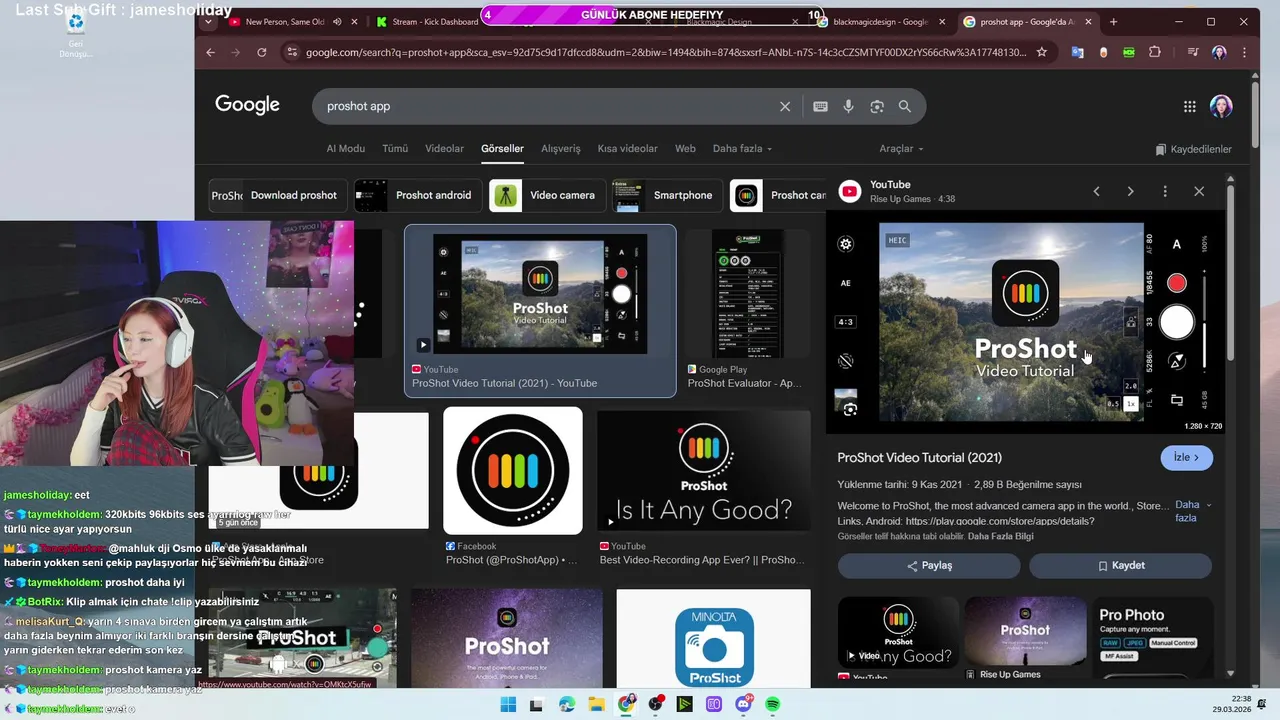
Task: Open Discord from the taskbar
Action: [x=743, y=704]
